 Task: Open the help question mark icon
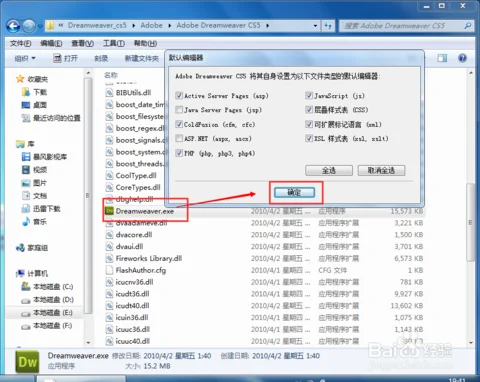coord(462,58)
